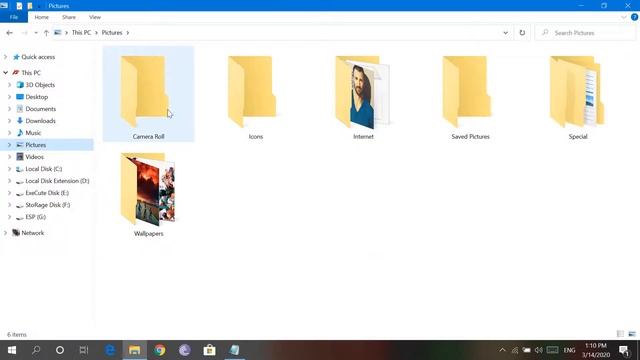Image resolution: width=640 pixels, height=360 pixels.
Task: Switch to large icons view layout icon
Action: tap(632, 334)
